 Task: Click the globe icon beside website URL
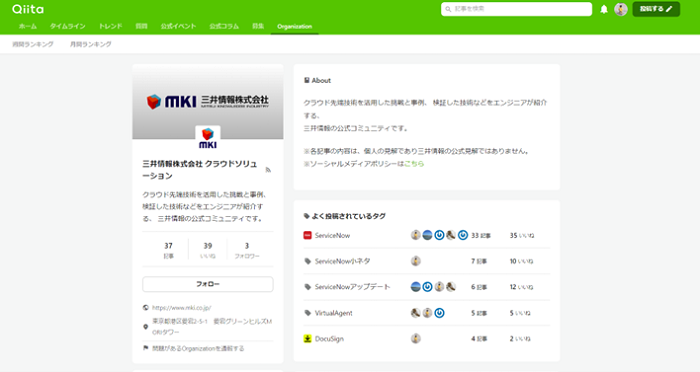click(x=146, y=308)
